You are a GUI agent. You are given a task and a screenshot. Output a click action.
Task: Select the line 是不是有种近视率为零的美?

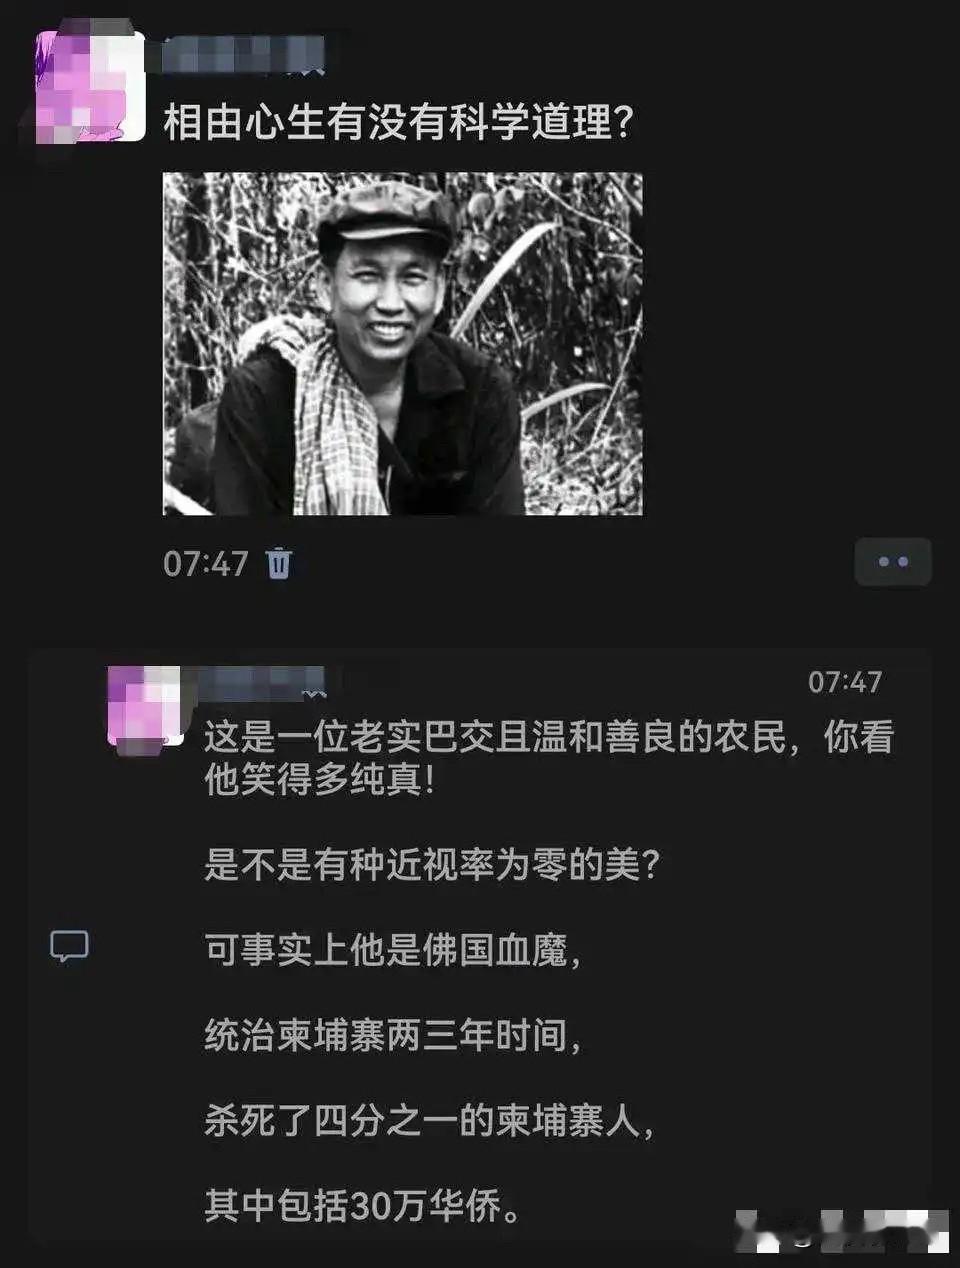click(x=432, y=864)
